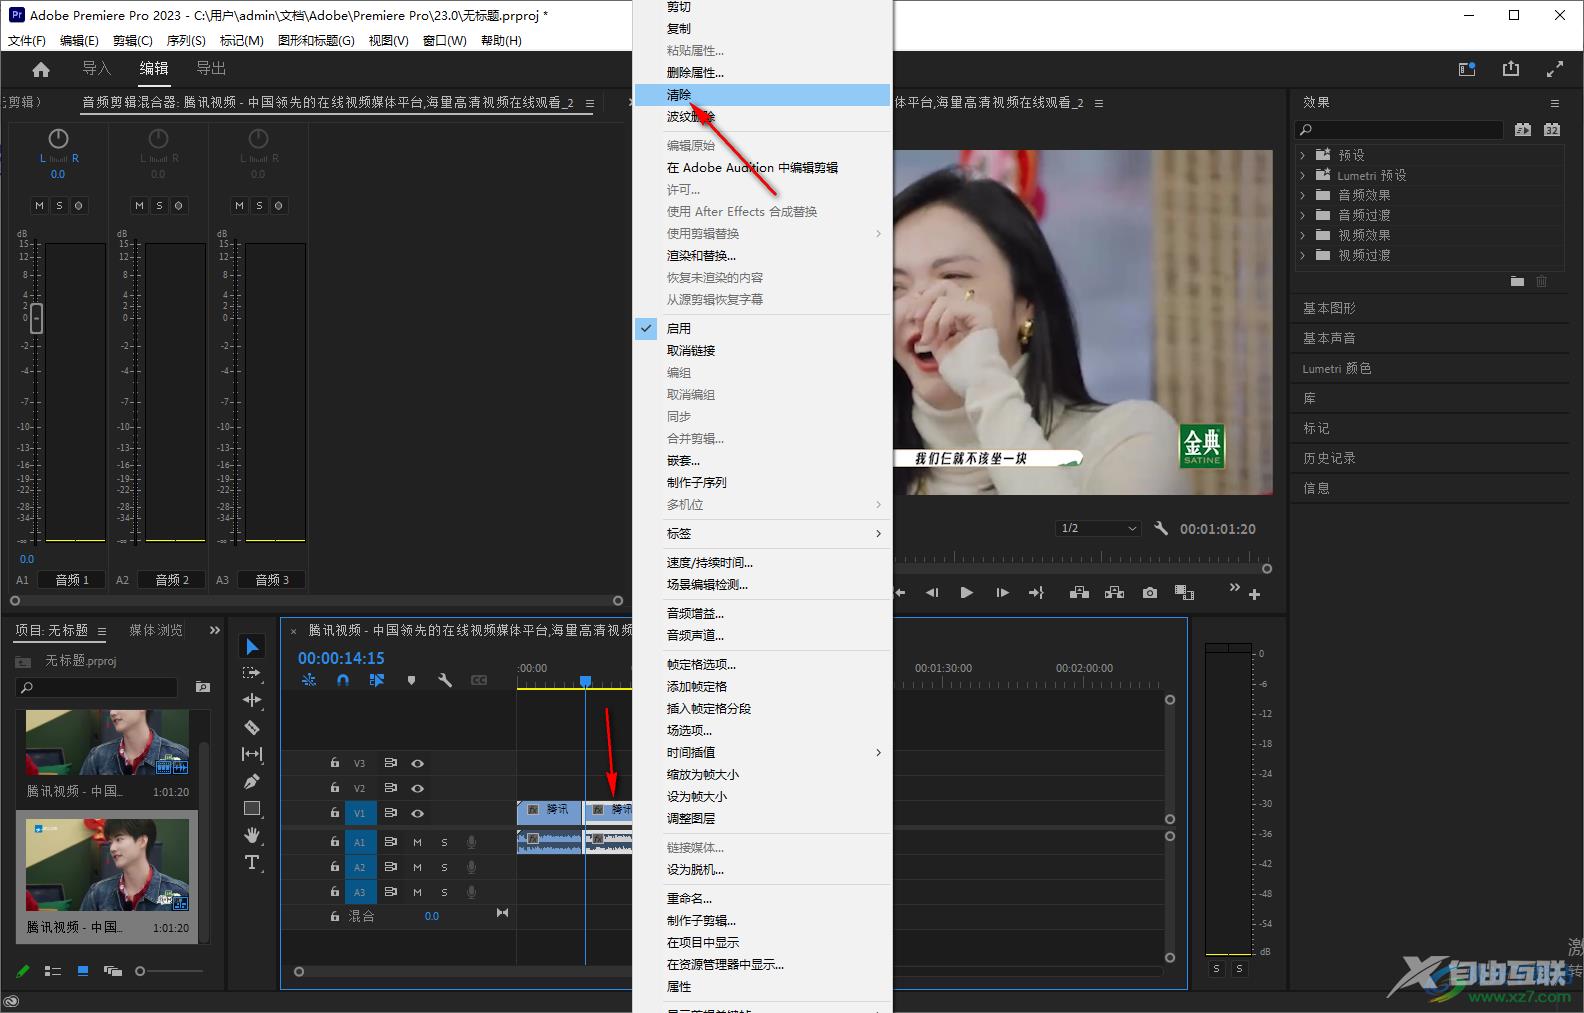Choose 取消链接 from context menu
Screen dimensions: 1584x1013
coord(762,350)
